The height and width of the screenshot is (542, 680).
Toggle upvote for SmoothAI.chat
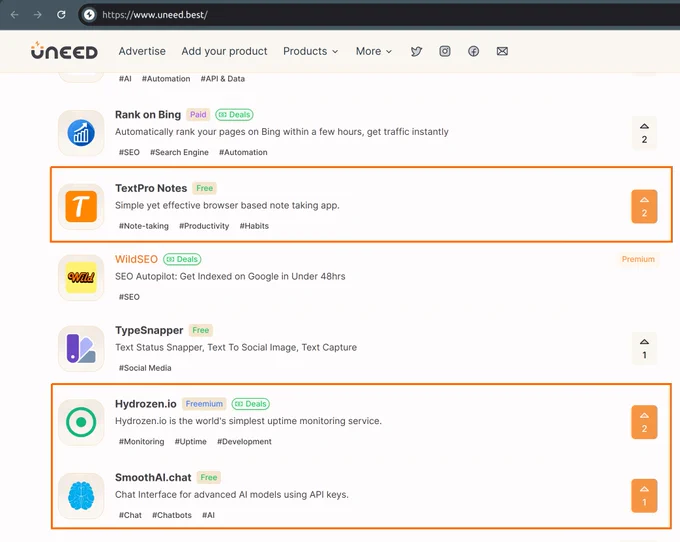644,496
